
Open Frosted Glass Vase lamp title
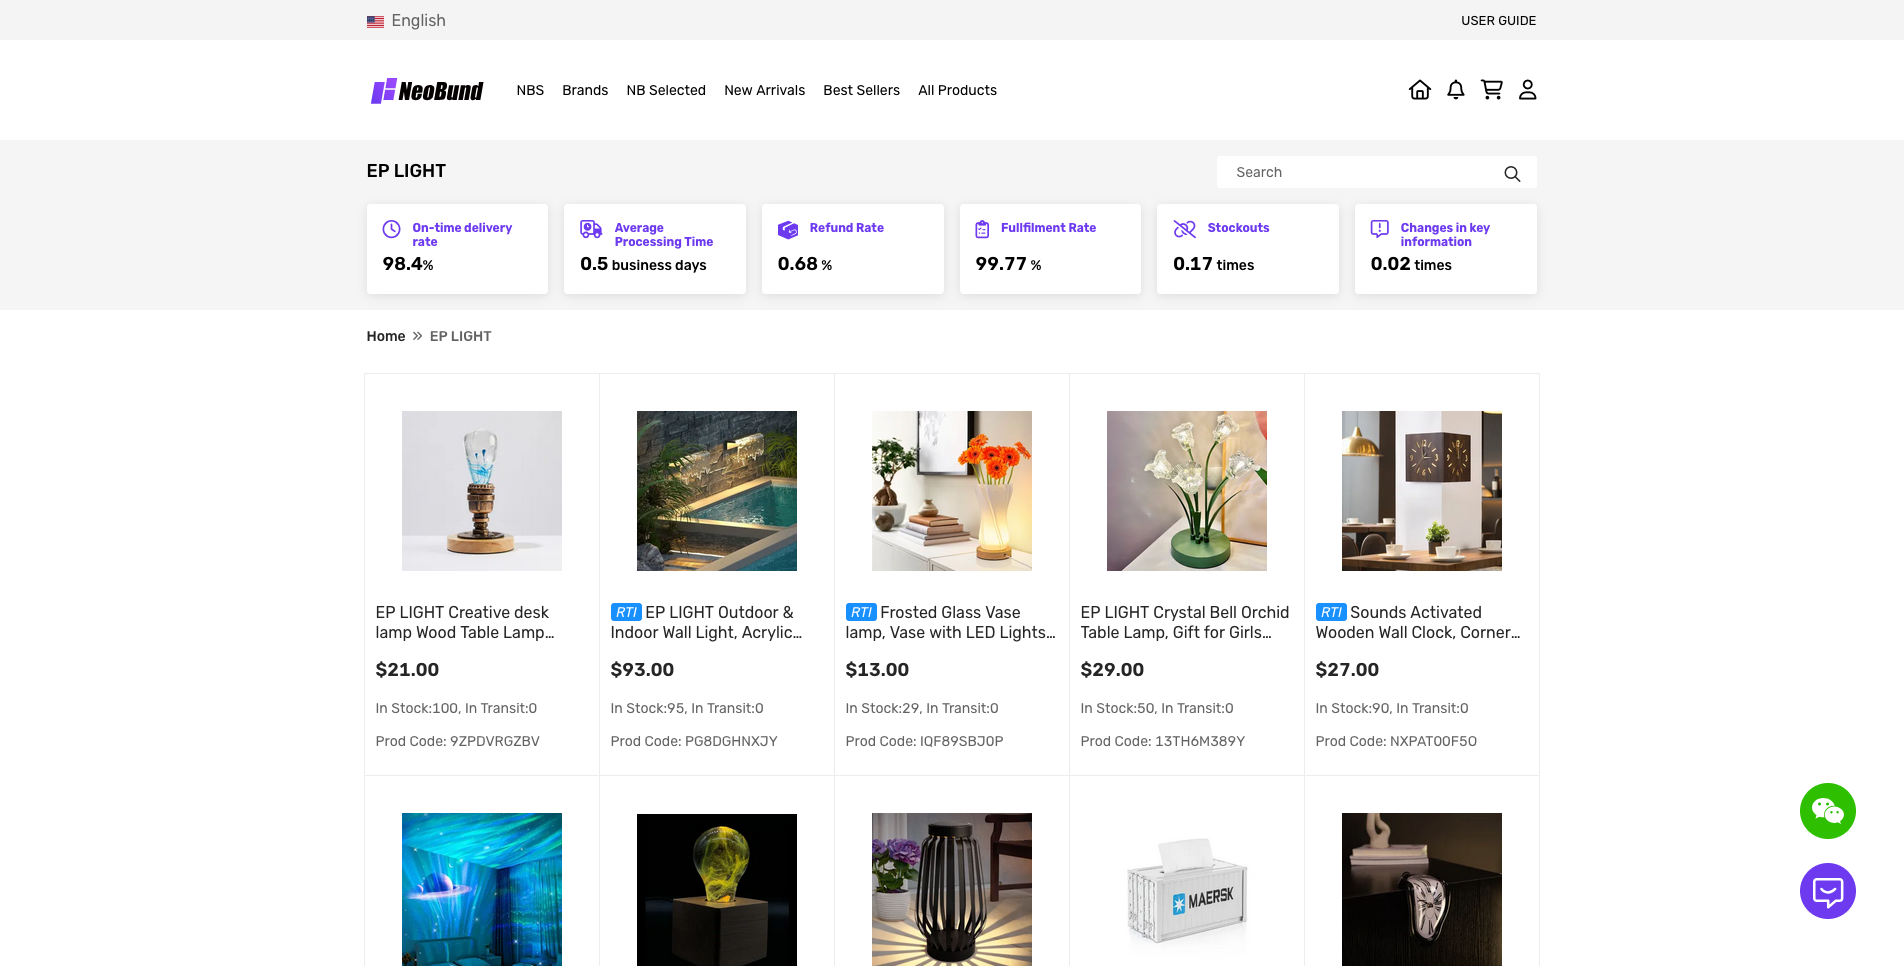pos(951,622)
